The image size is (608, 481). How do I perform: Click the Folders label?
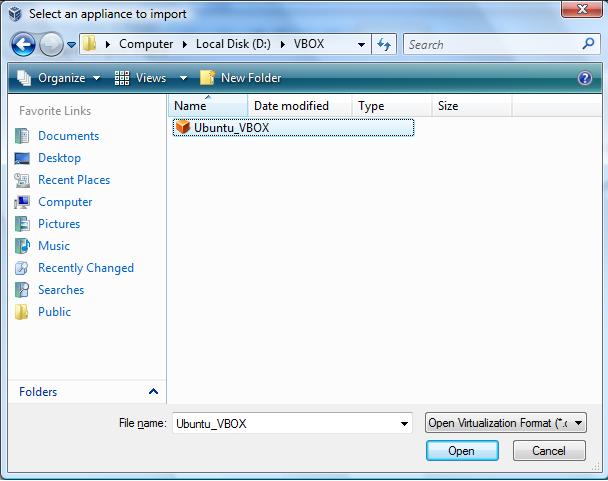38,392
